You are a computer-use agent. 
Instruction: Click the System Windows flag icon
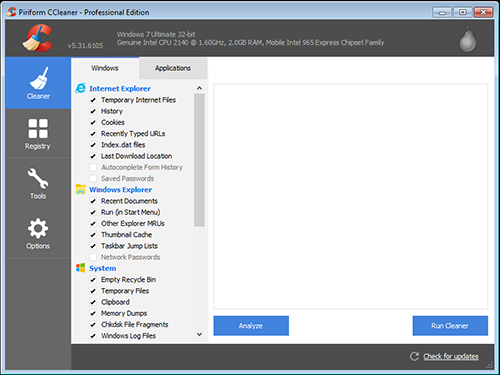click(80, 268)
